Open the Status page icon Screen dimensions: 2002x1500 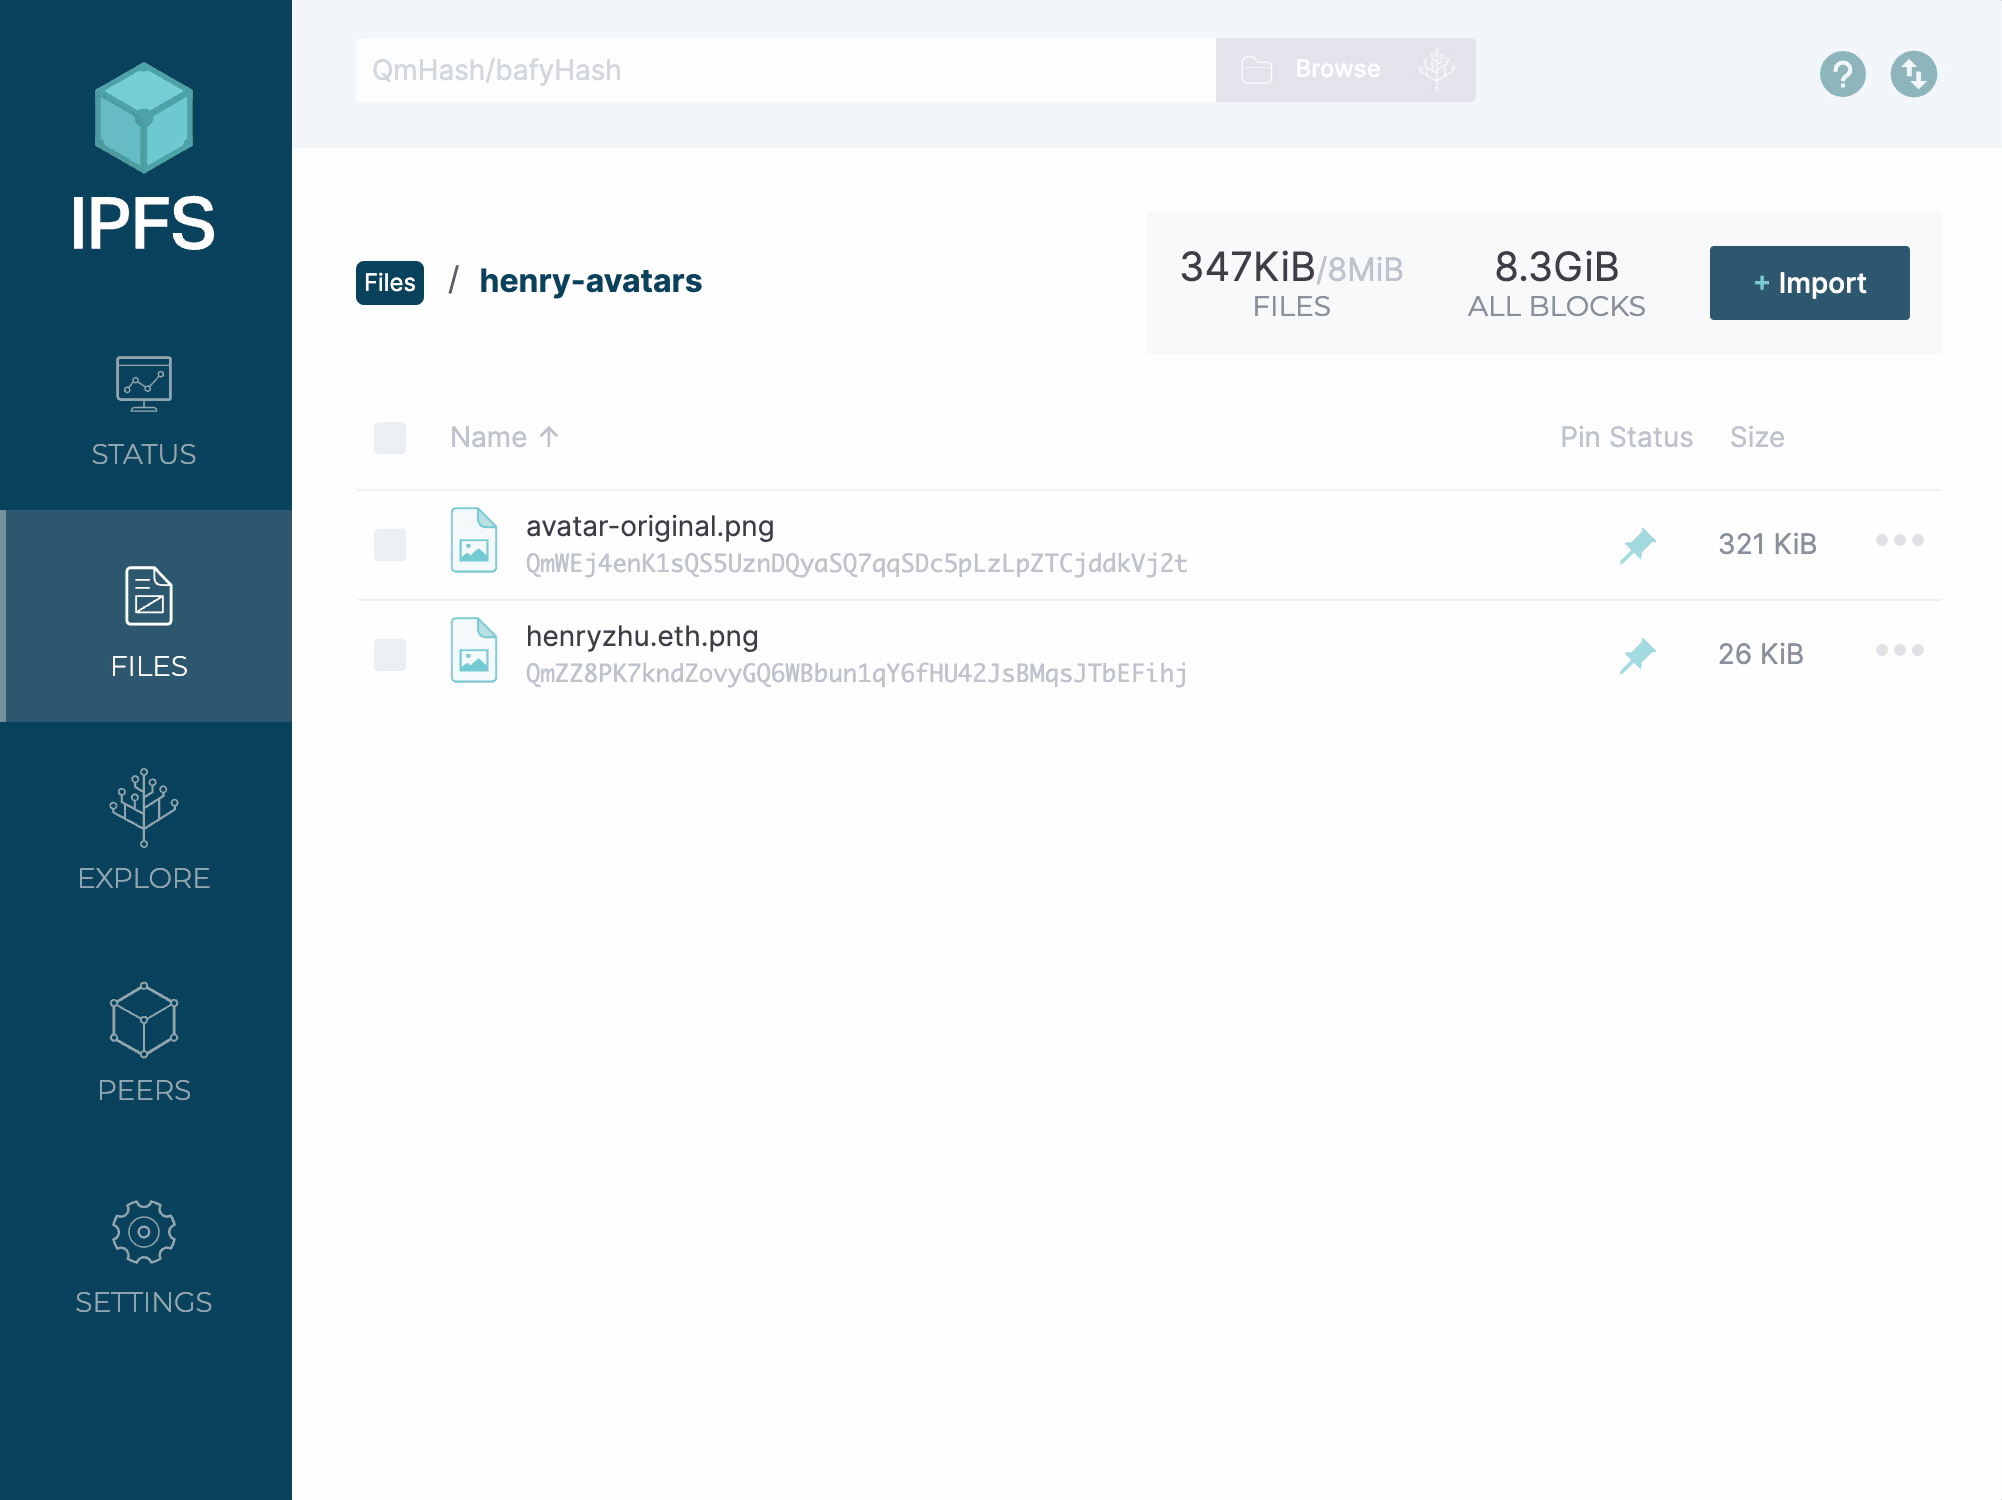coord(144,384)
